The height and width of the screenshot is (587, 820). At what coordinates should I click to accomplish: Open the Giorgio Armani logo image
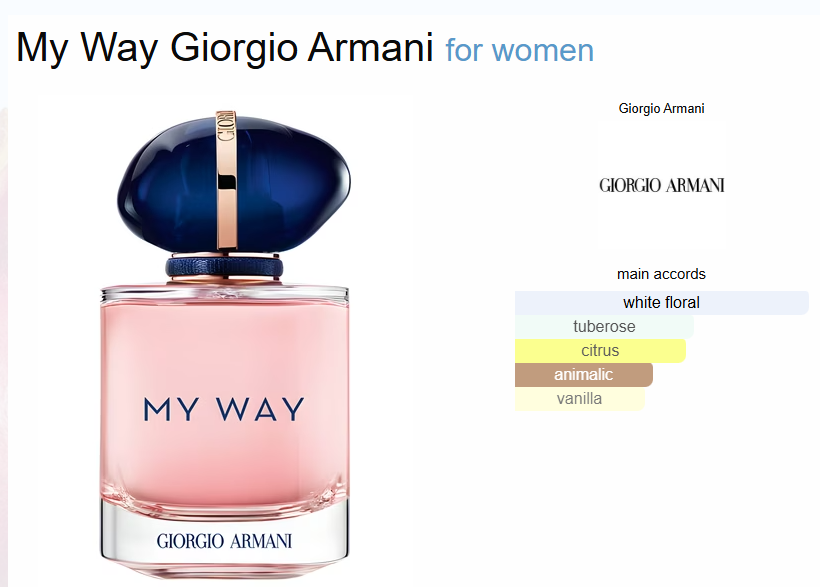tap(662, 185)
